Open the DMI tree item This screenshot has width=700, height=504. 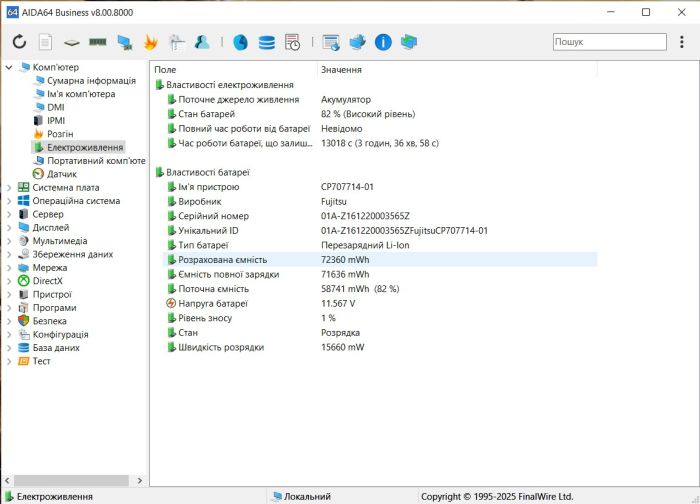pos(56,107)
